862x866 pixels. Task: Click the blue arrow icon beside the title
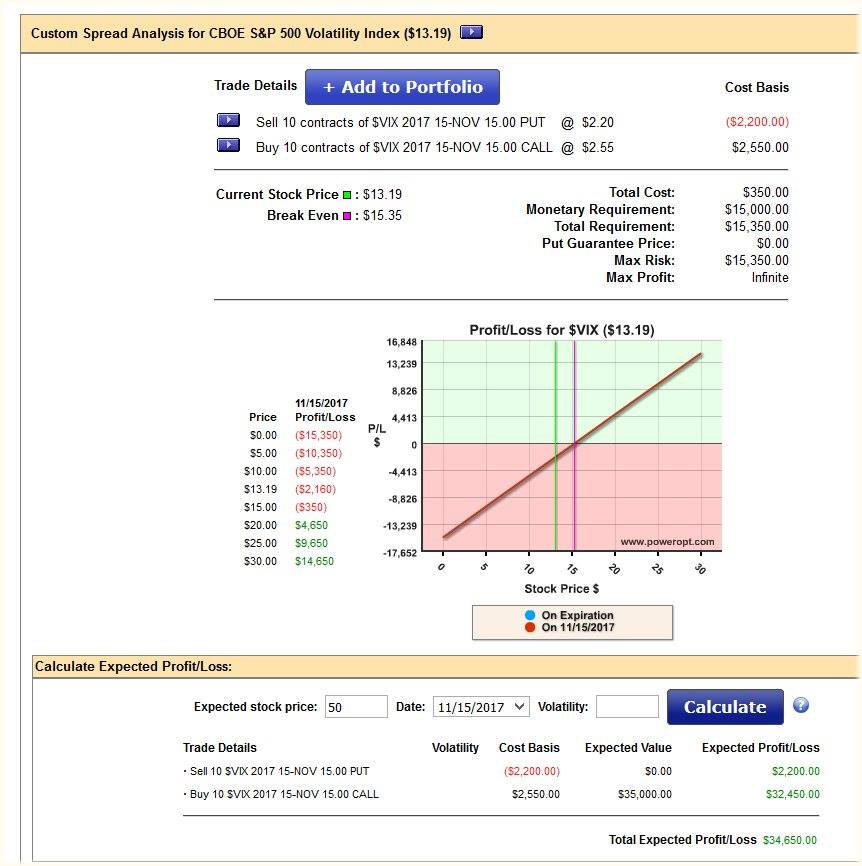[x=471, y=32]
